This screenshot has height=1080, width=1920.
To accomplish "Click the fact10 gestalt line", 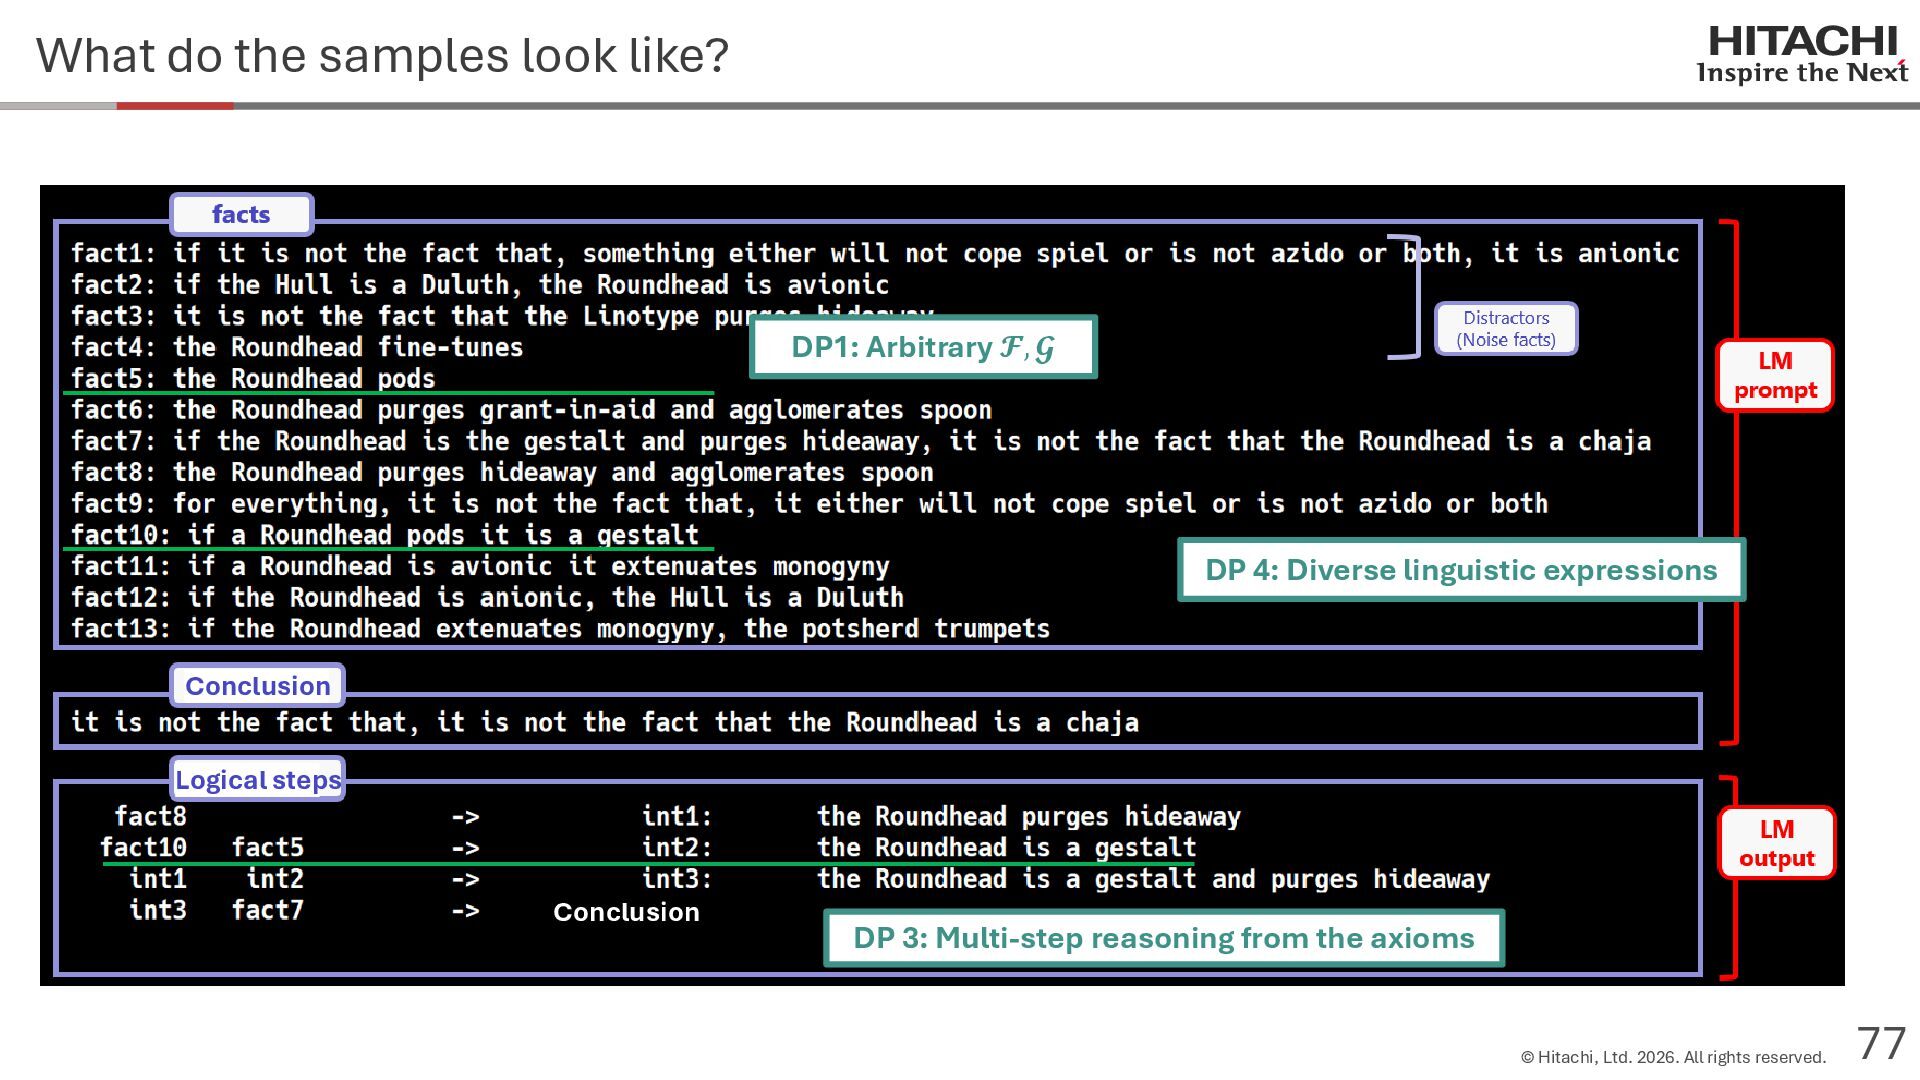I will click(385, 535).
